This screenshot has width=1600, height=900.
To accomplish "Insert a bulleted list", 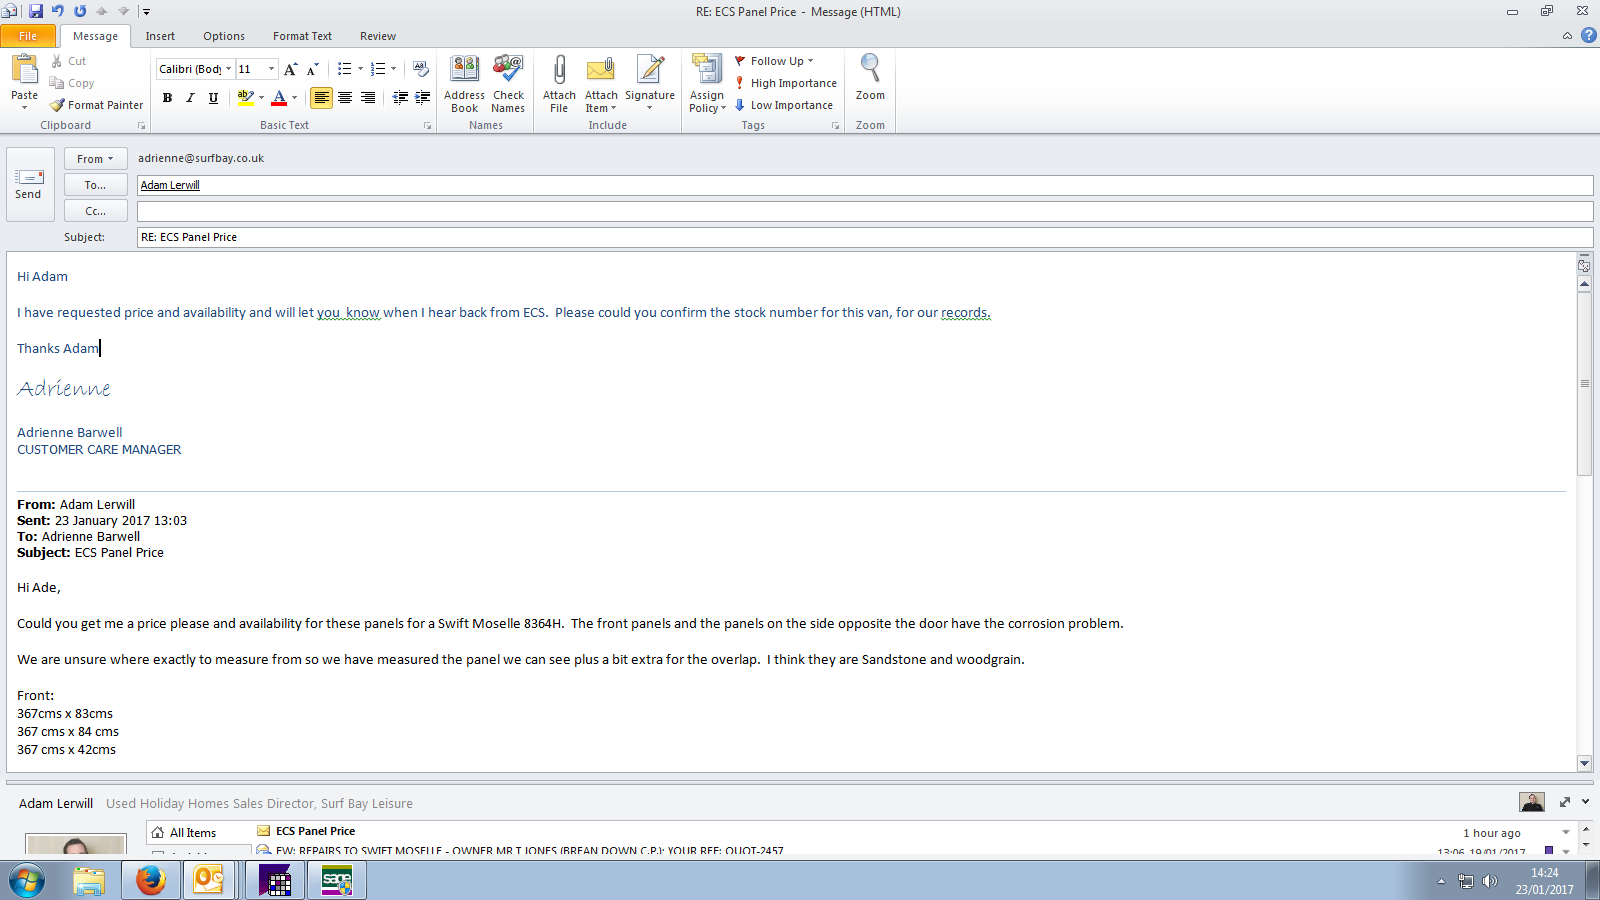I will [x=344, y=69].
